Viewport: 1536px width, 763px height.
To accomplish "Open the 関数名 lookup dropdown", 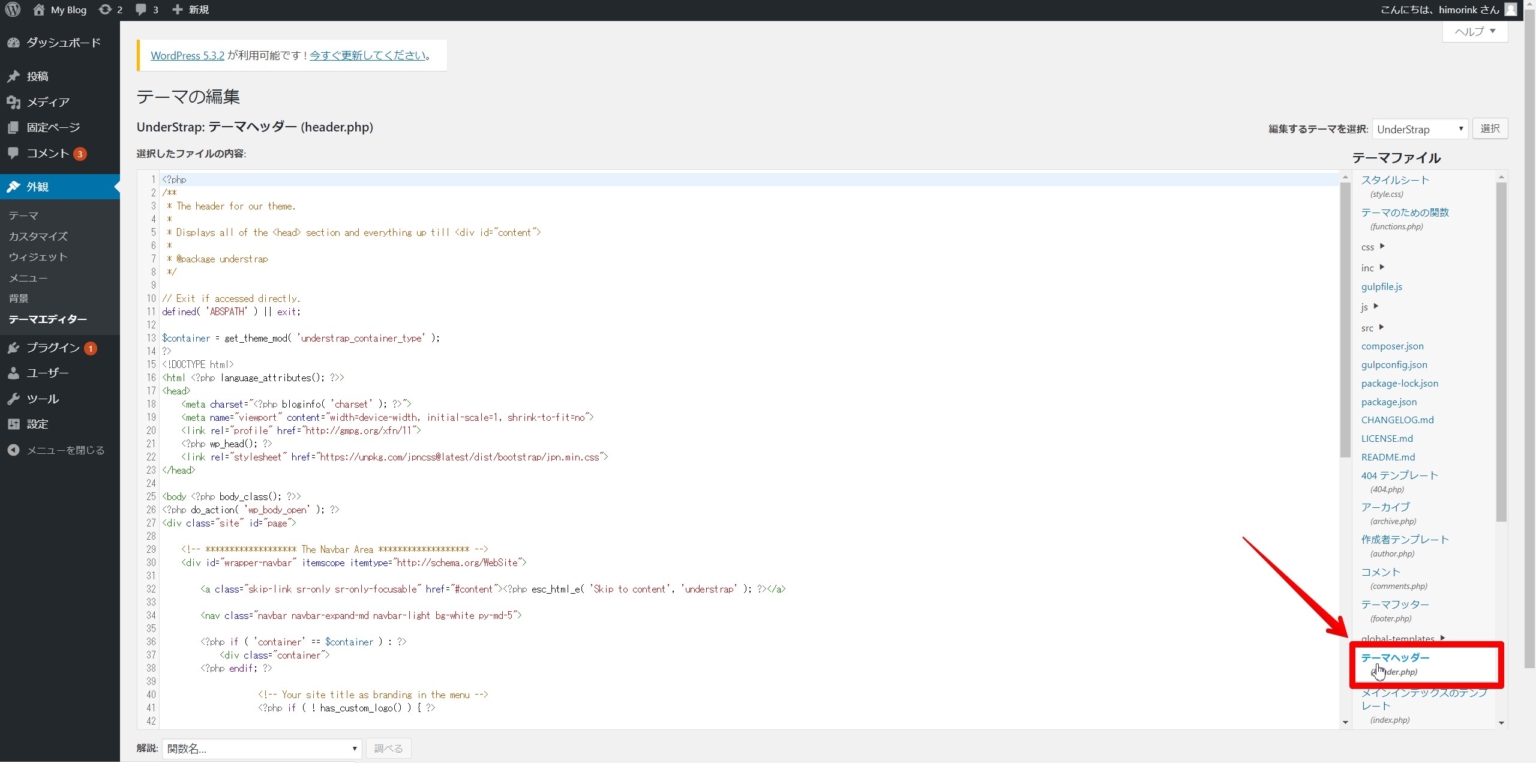I will (261, 748).
